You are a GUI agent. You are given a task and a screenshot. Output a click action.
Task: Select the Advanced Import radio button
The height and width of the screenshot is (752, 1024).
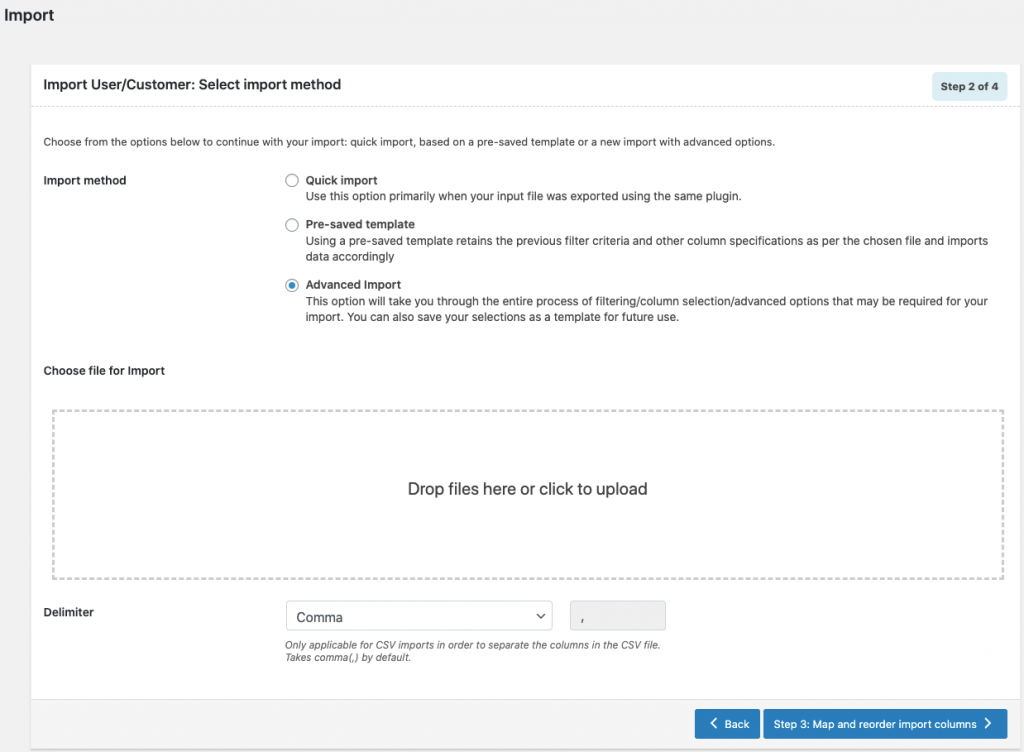click(291, 285)
